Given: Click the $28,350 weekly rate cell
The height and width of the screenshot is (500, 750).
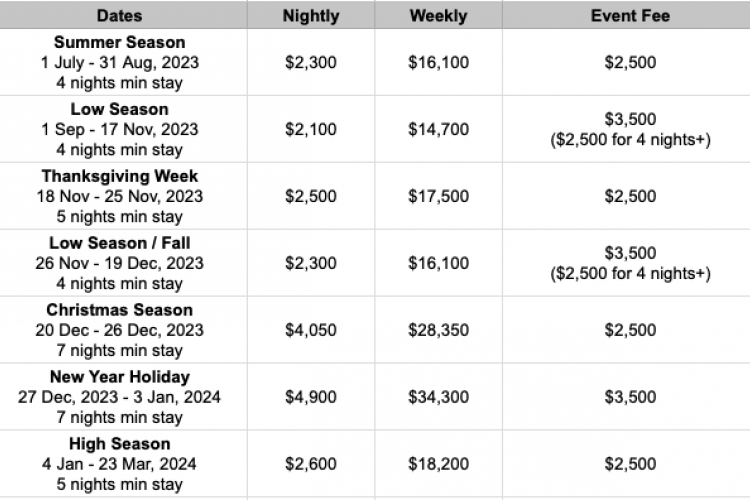Looking at the screenshot, I should click(x=438, y=330).
